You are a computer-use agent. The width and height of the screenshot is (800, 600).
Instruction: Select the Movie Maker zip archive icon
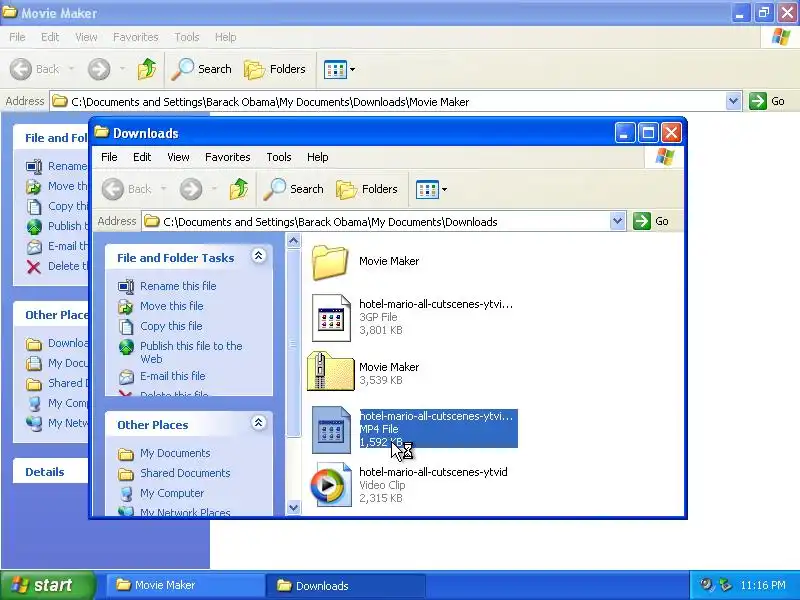pos(331,371)
